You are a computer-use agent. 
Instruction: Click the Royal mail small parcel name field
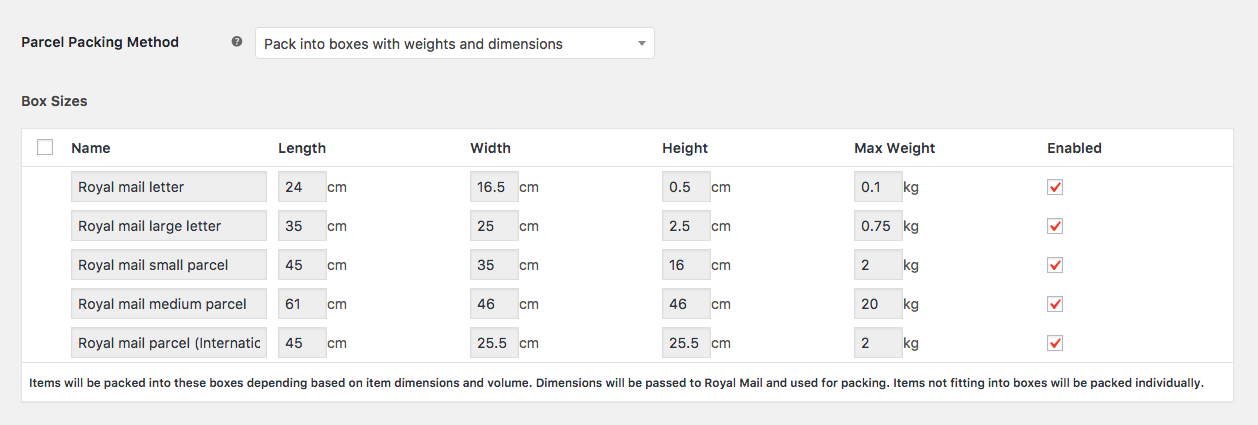pyautogui.click(x=169, y=265)
